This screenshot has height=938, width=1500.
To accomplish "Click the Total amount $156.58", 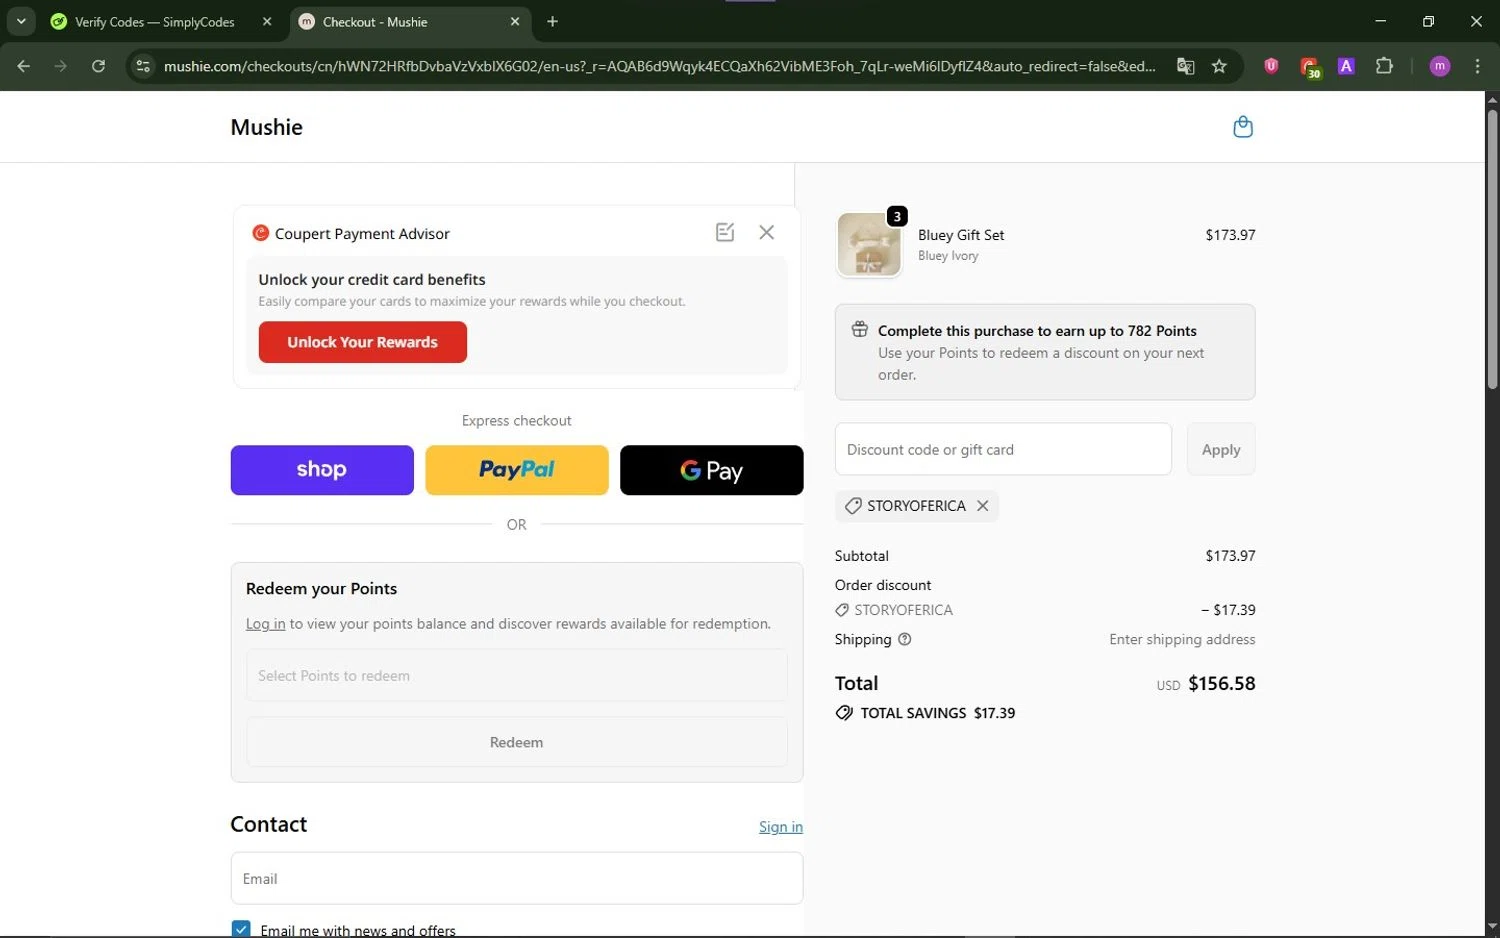I will pos(1221,684).
